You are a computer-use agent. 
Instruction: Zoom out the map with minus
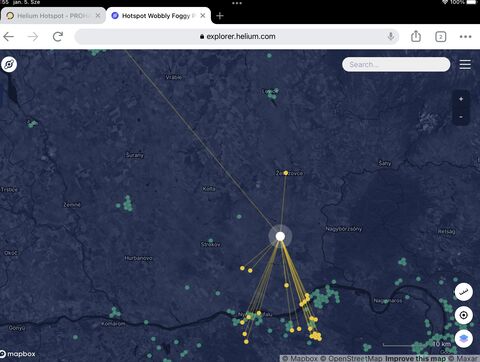click(461, 117)
